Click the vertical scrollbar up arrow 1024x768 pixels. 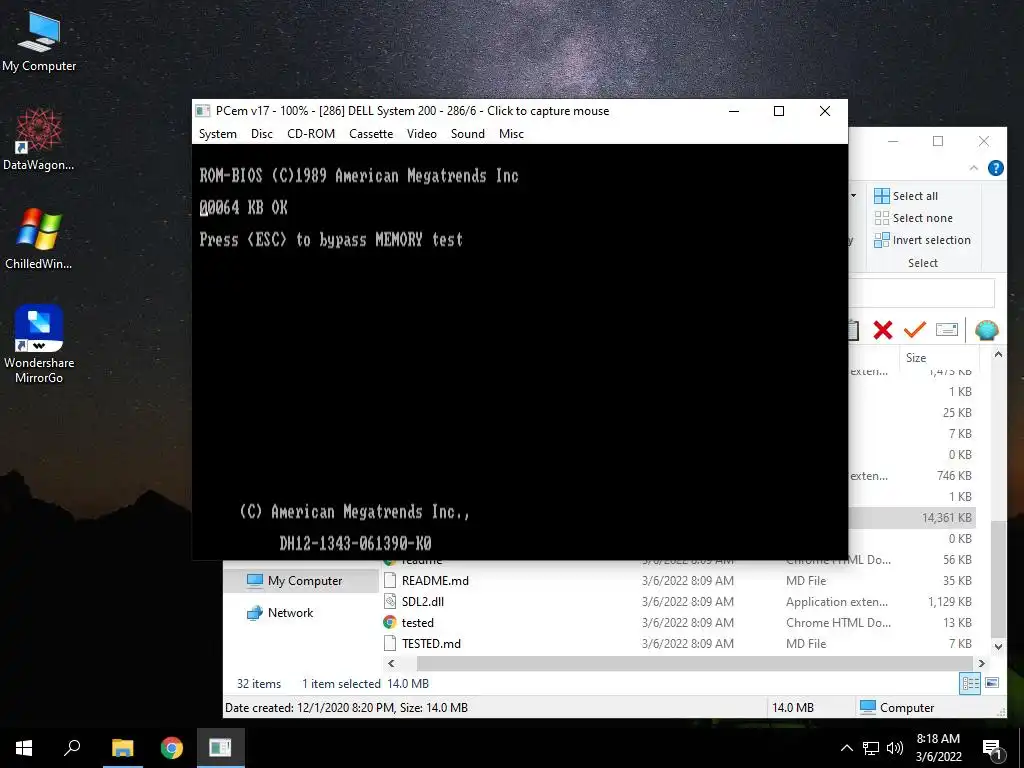pyautogui.click(x=998, y=355)
